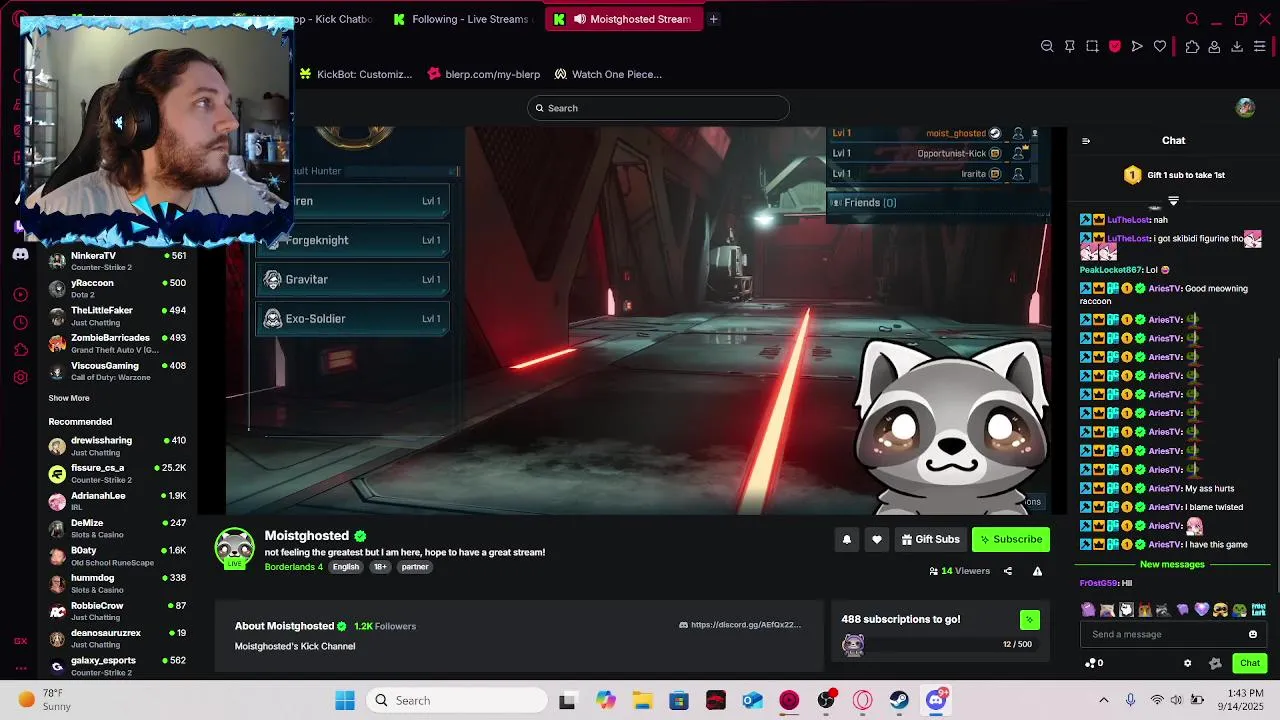Click the red shield ad-blocker icon
The height and width of the screenshot is (720, 1280).
pos(1115,46)
